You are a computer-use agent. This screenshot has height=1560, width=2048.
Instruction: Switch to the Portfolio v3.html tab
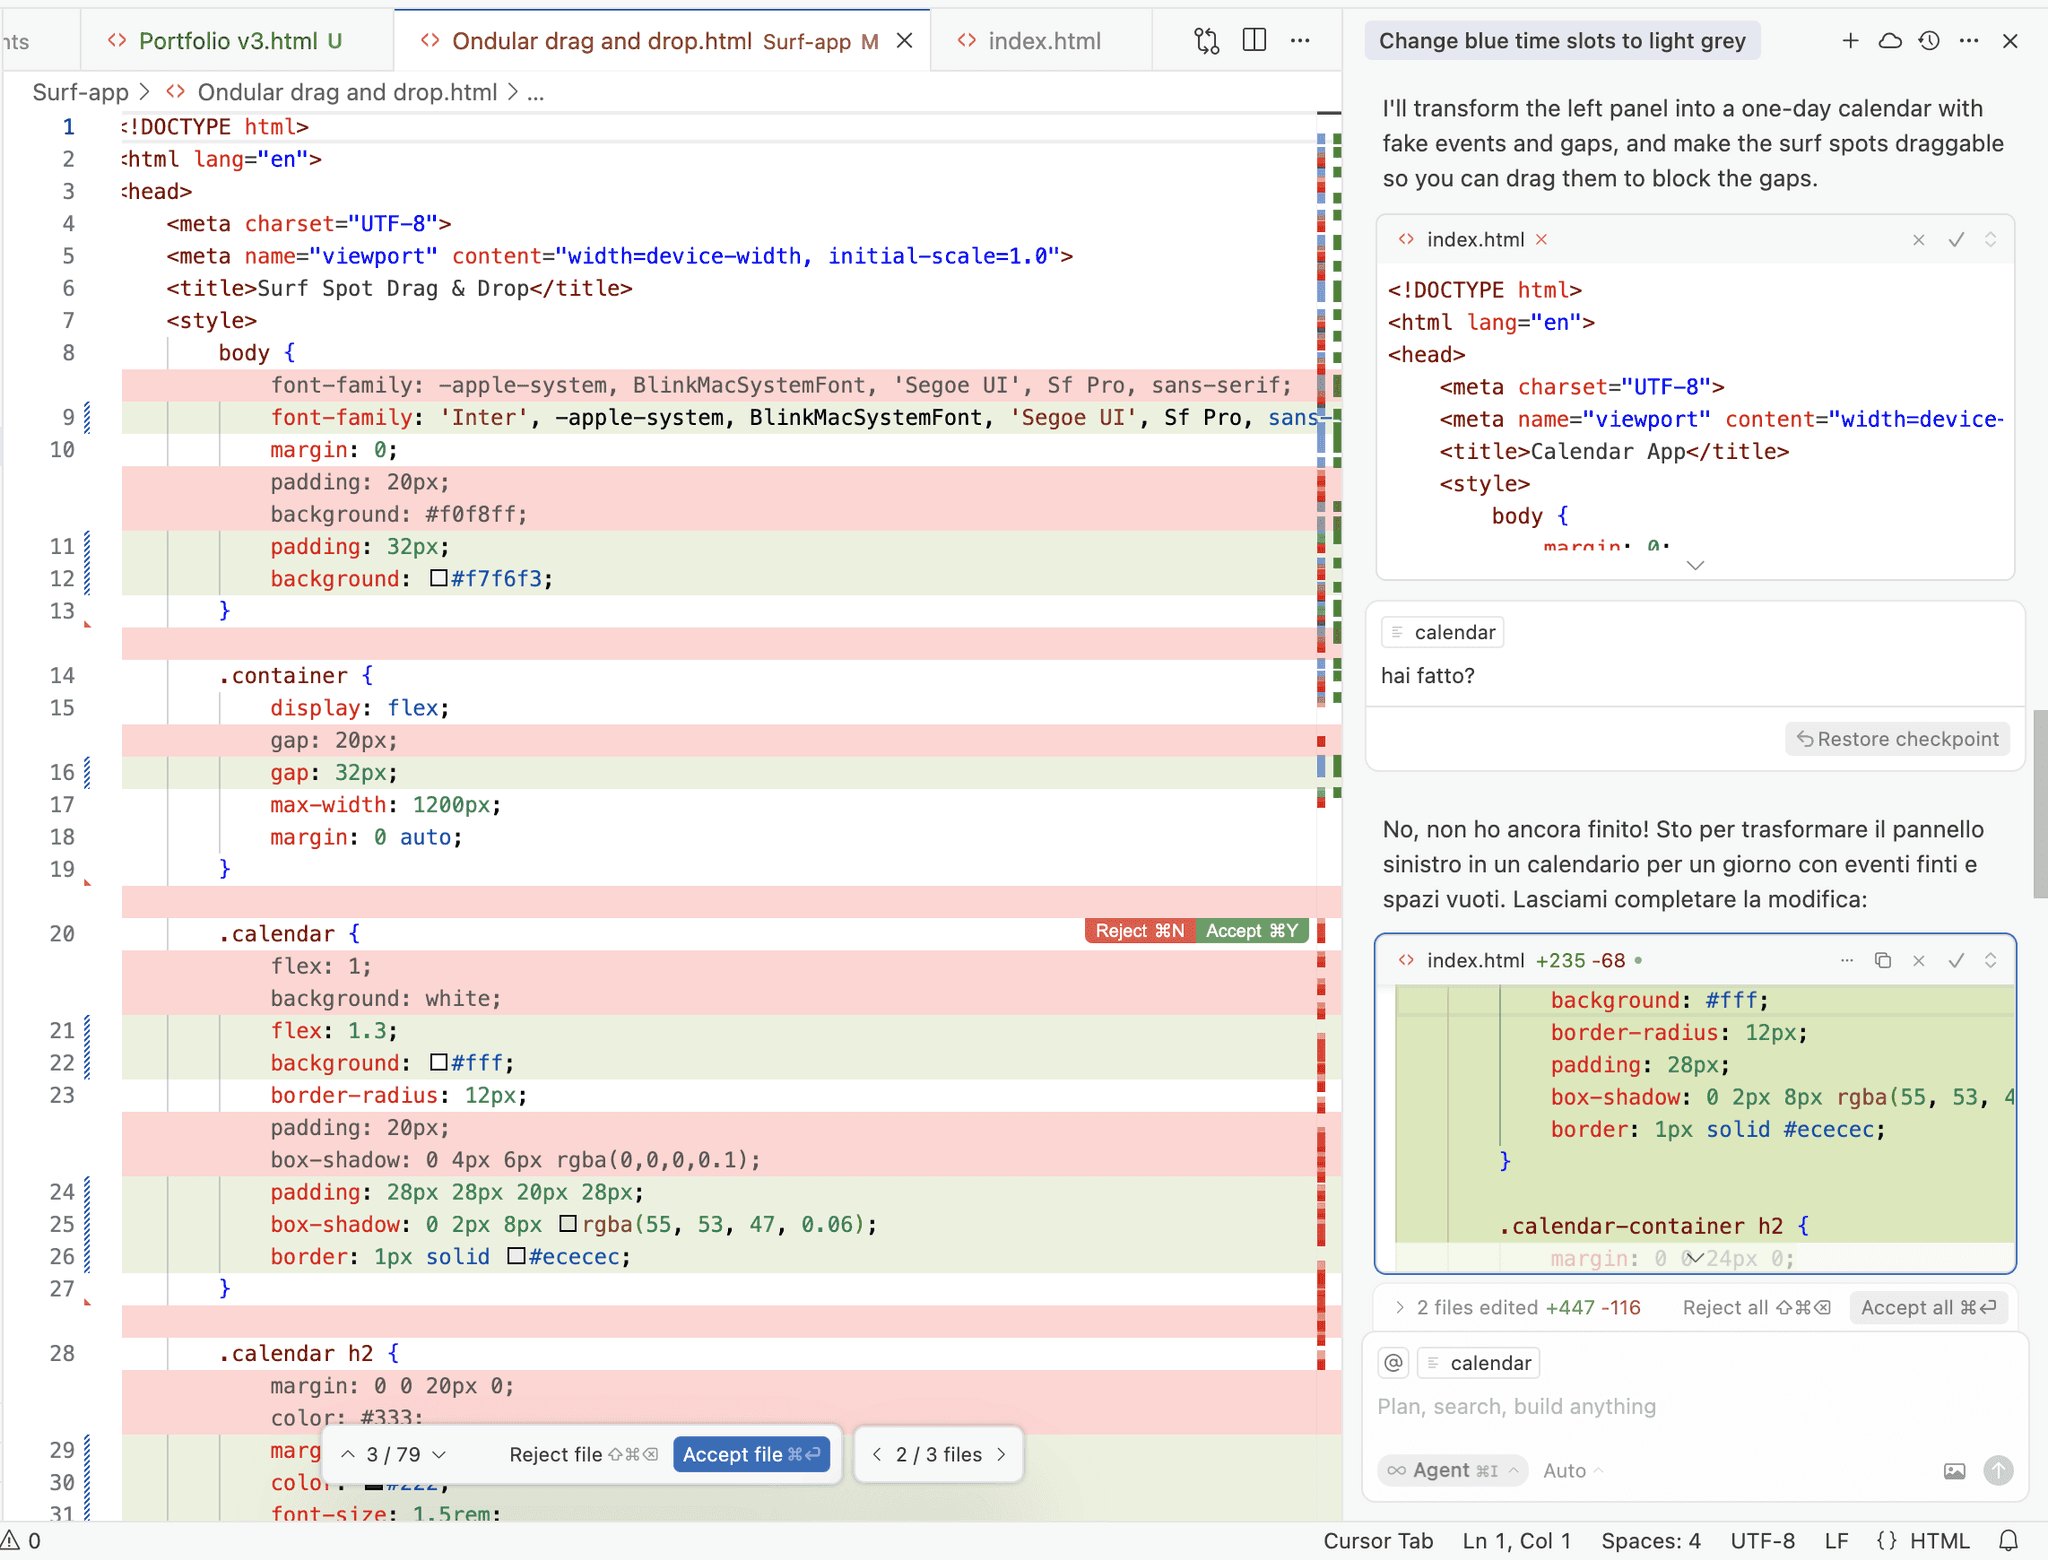227,41
